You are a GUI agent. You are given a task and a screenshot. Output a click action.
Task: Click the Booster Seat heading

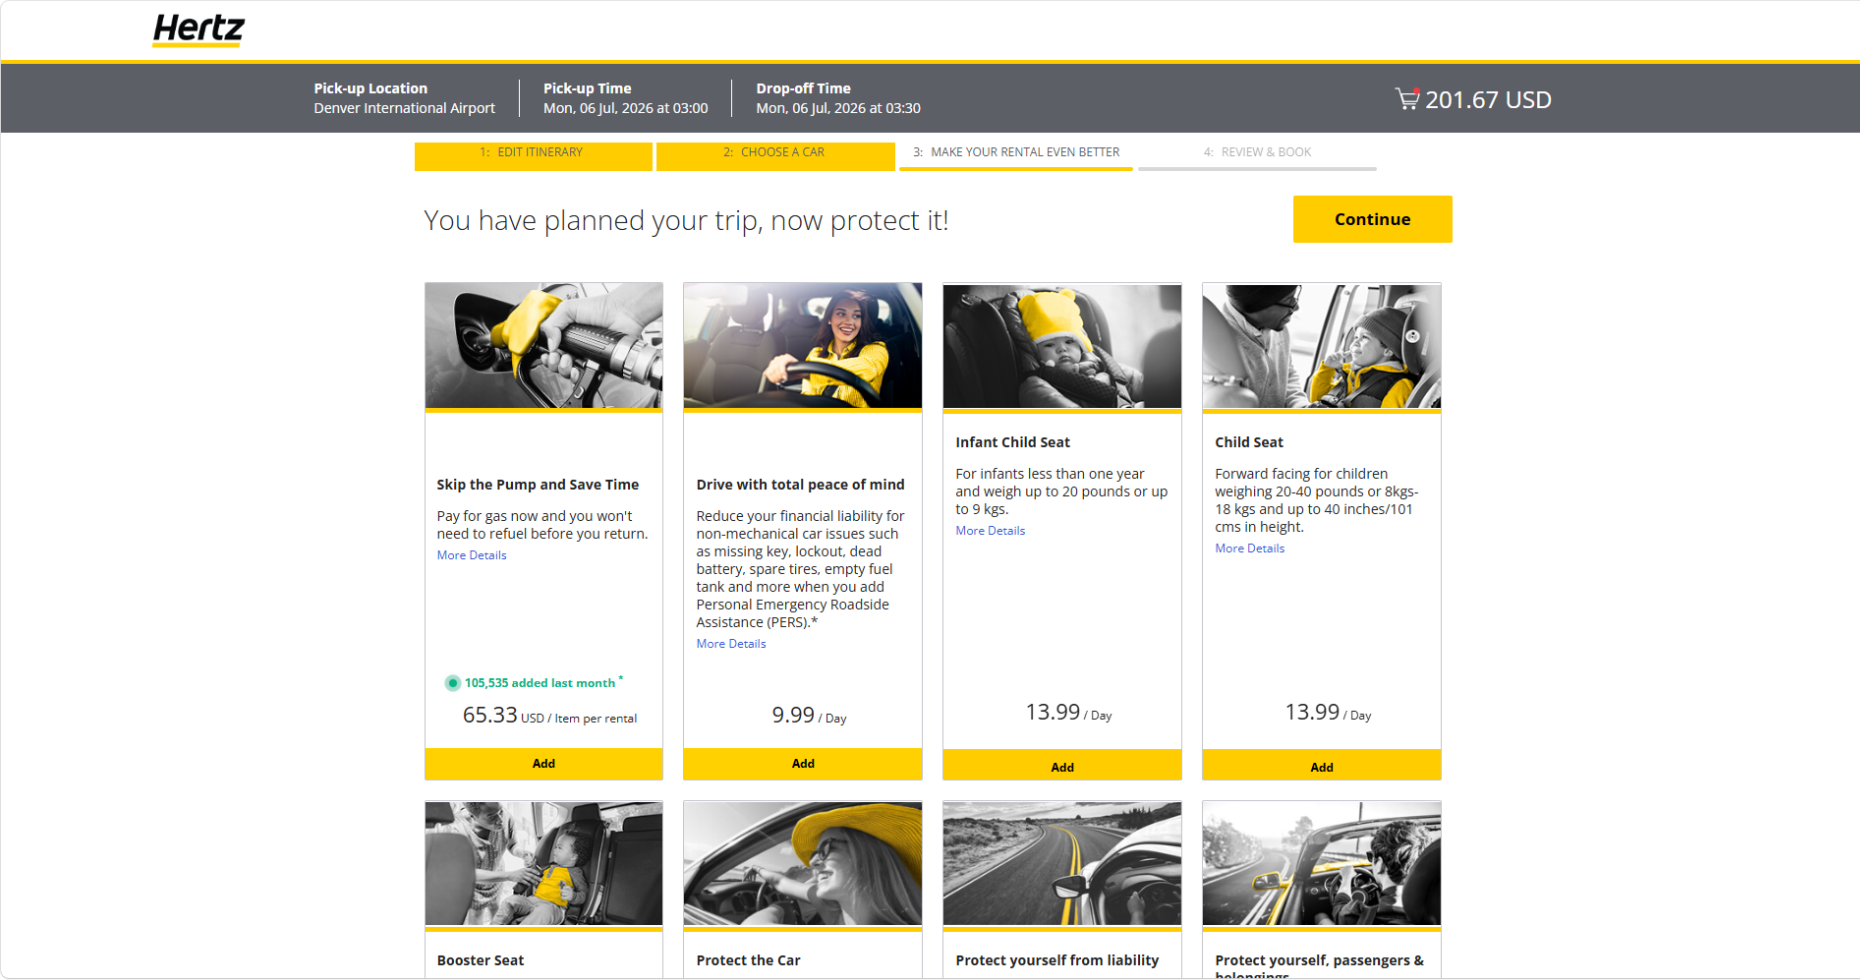tap(480, 960)
